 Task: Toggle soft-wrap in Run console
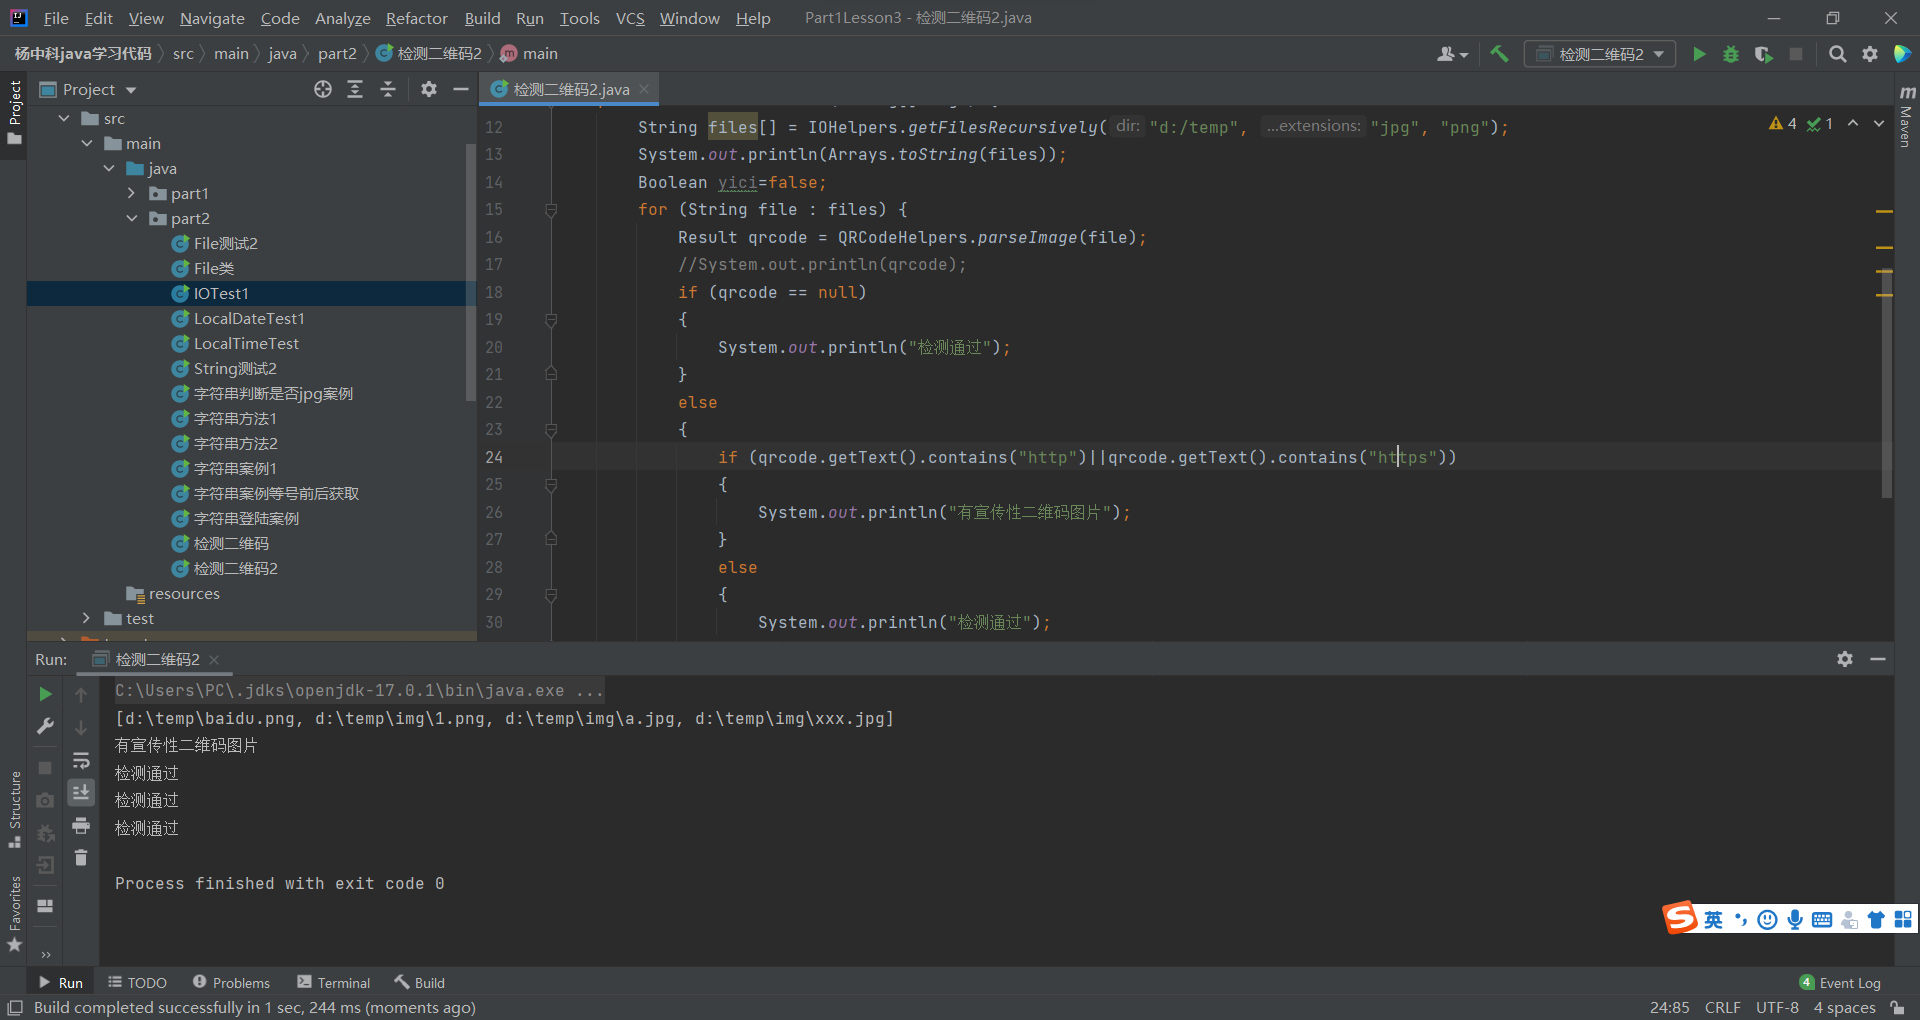pos(81,760)
